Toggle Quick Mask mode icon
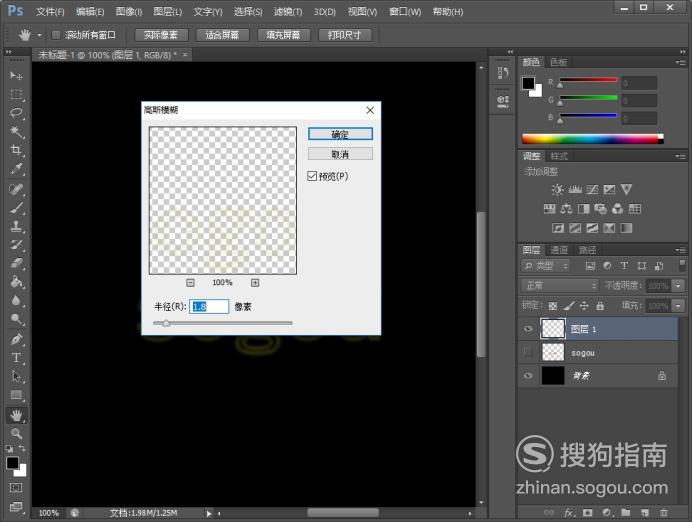Image resolution: width=692 pixels, height=522 pixels. pyautogui.click(x=16, y=488)
